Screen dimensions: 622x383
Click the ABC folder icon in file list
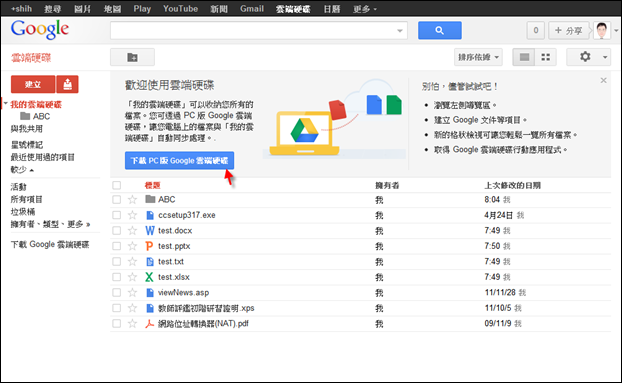(x=150, y=199)
